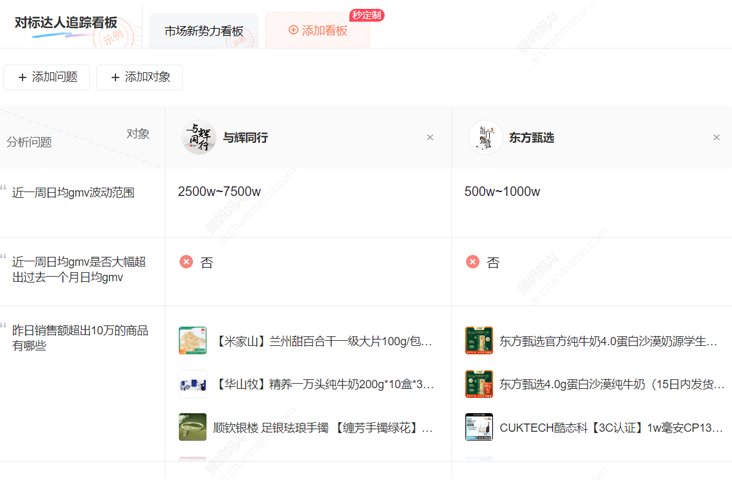Select the 东方甄选 name text

tap(532, 138)
